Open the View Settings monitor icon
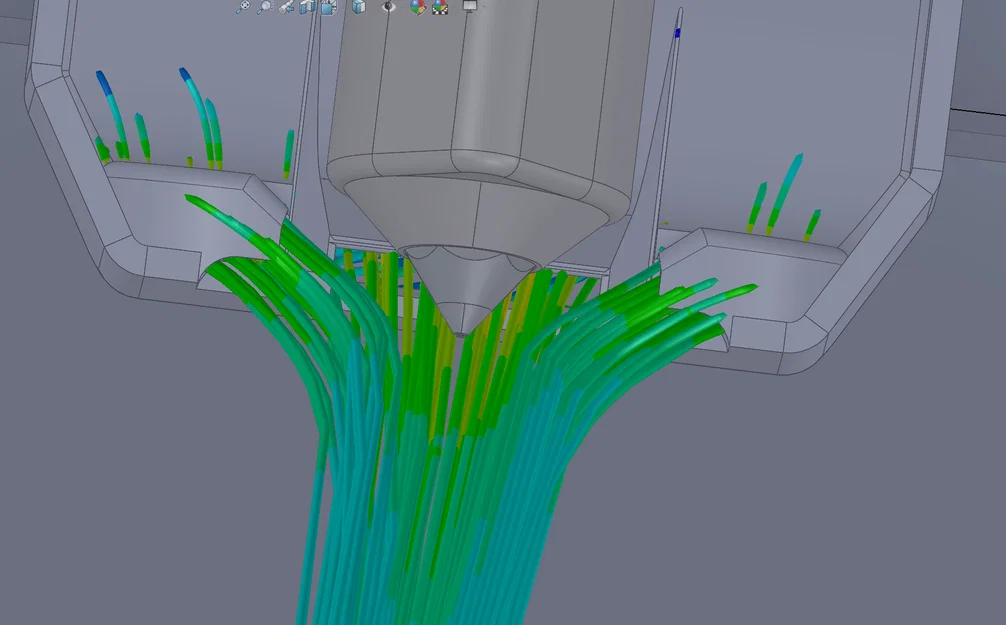Image resolution: width=1006 pixels, height=625 pixels. point(470,6)
